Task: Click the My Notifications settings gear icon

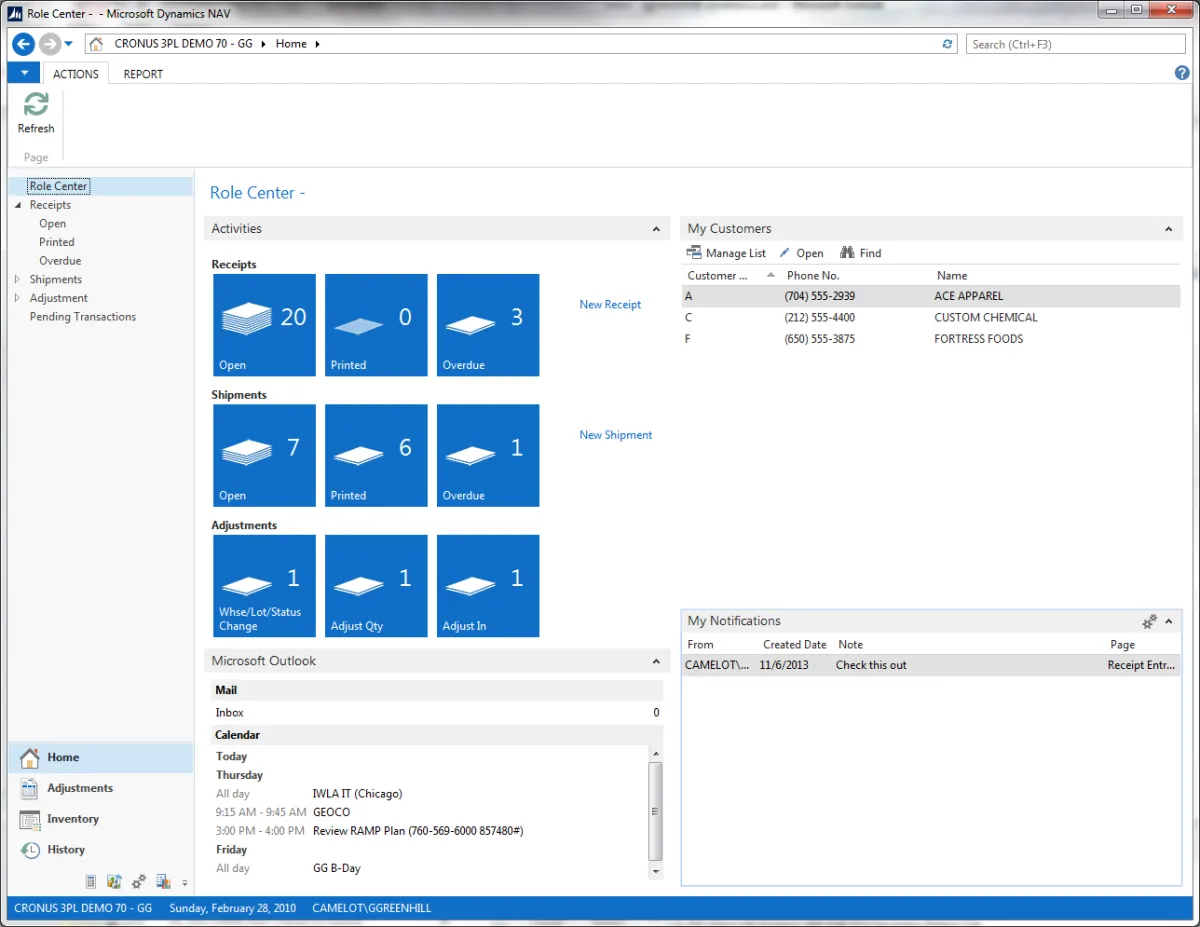Action: point(1149,621)
